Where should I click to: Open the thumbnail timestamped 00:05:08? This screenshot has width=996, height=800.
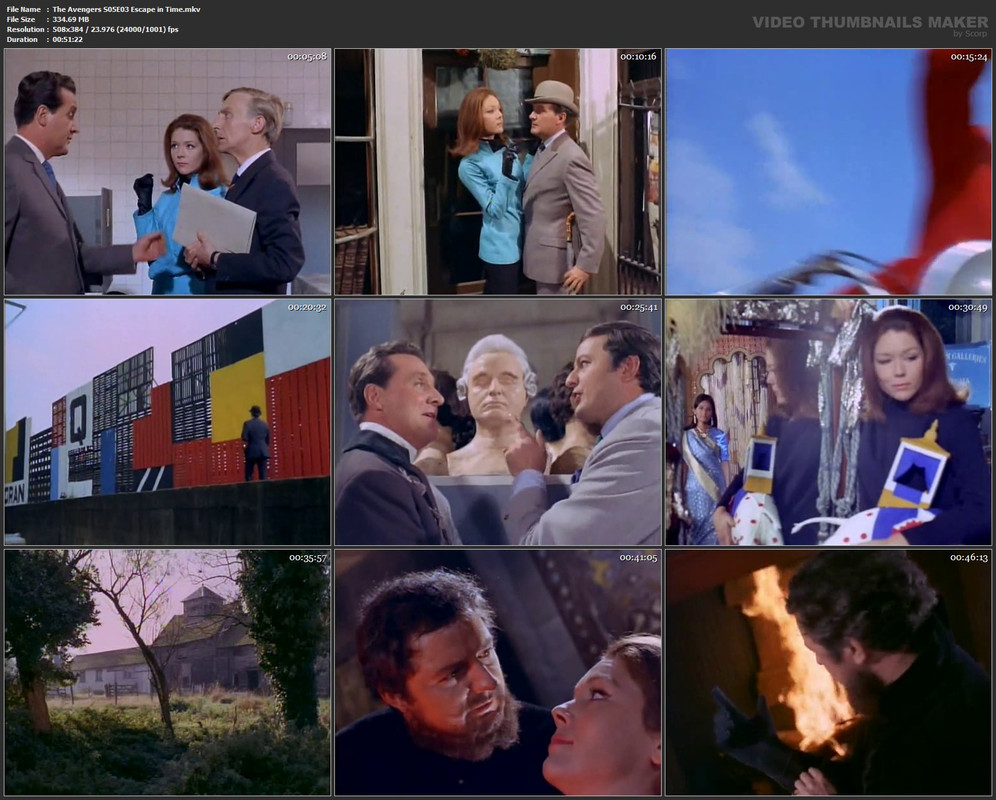coord(168,172)
